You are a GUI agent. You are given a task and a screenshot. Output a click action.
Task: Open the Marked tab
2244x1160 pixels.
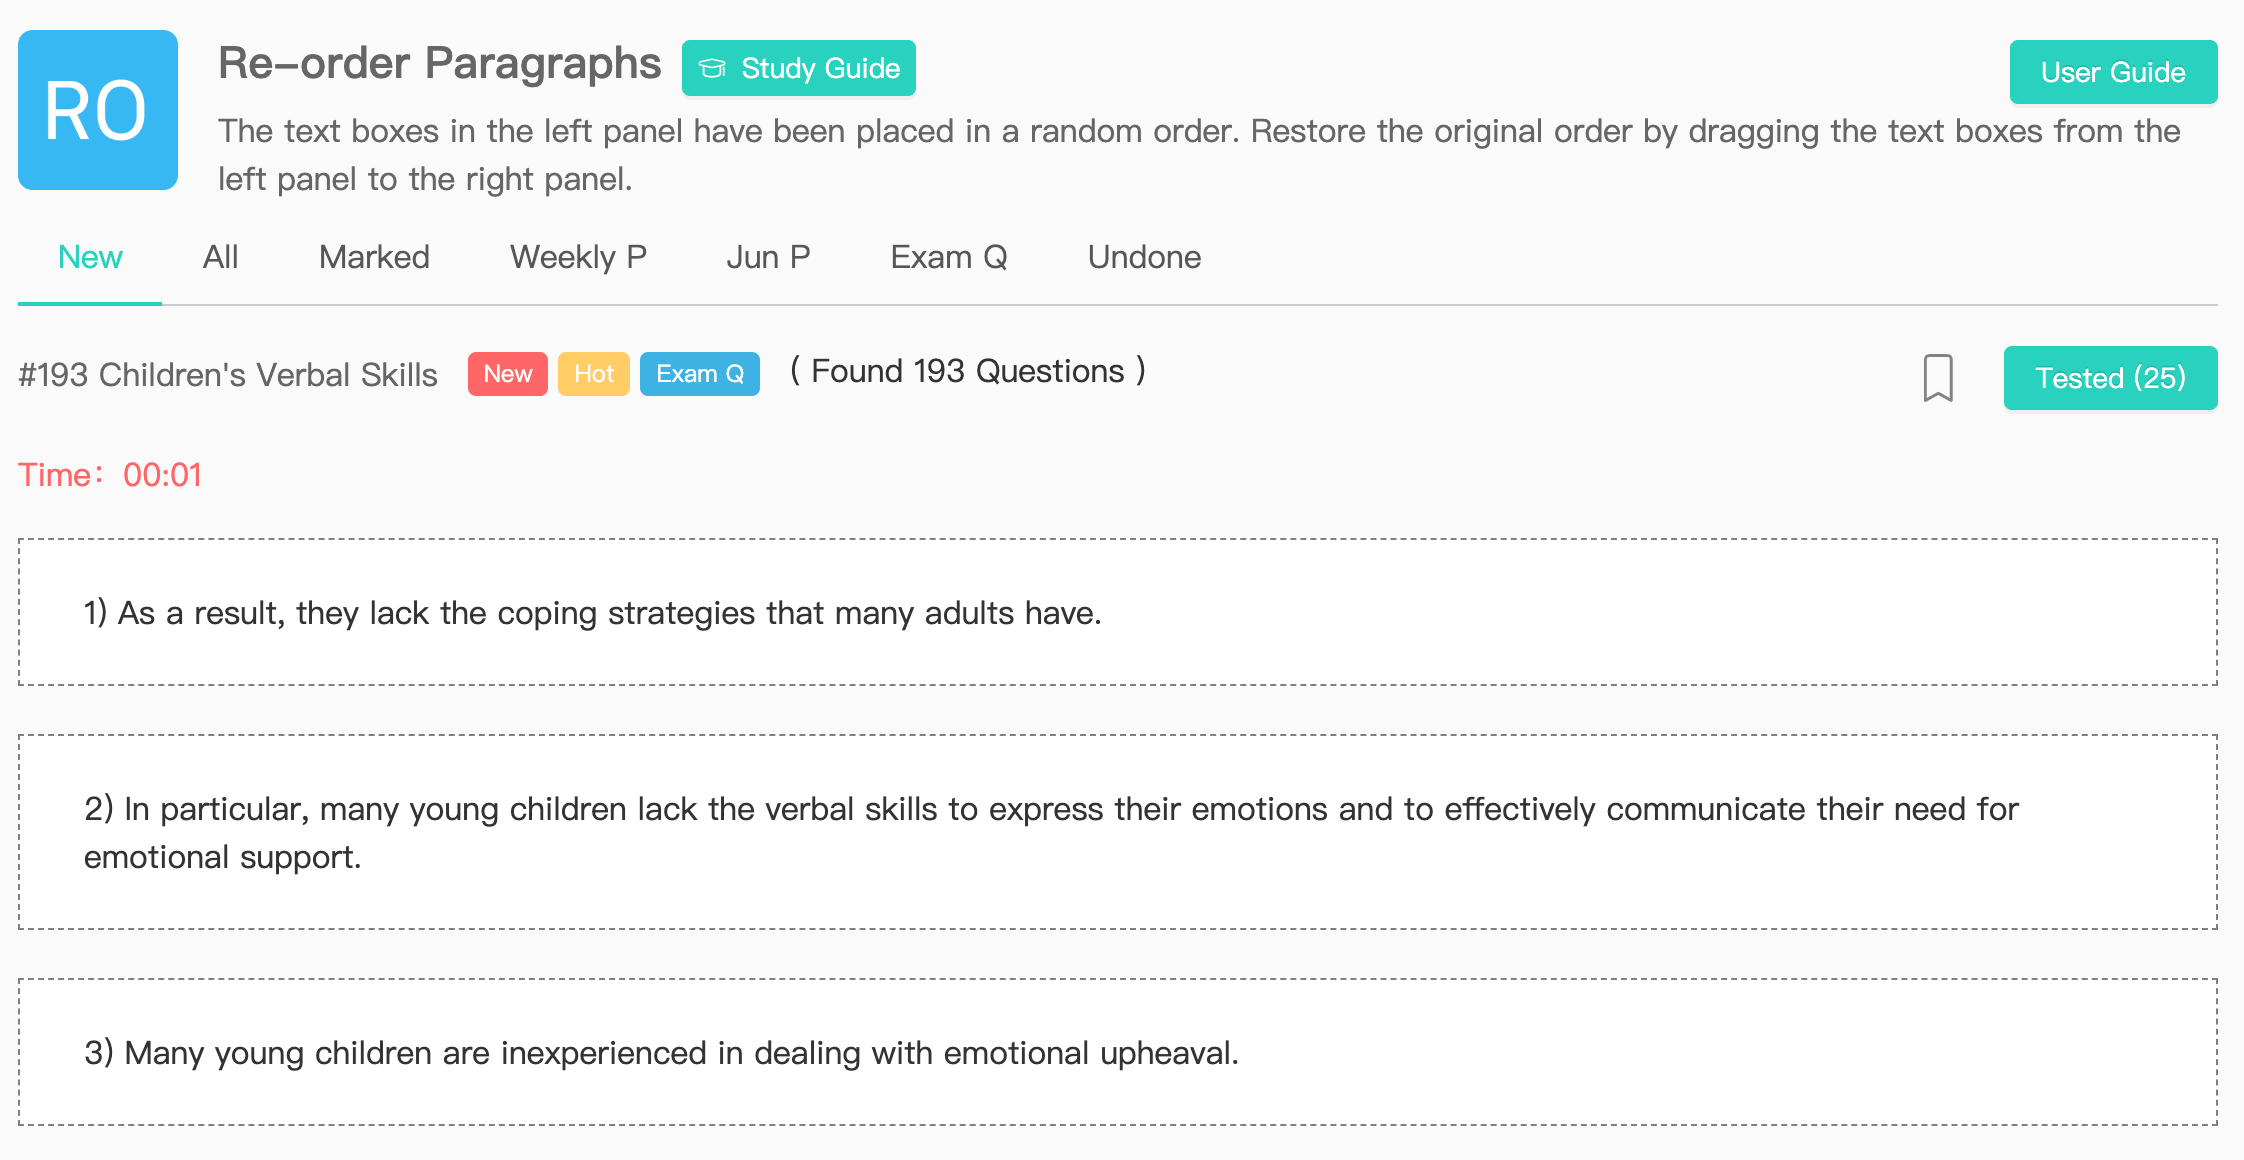coord(374,257)
